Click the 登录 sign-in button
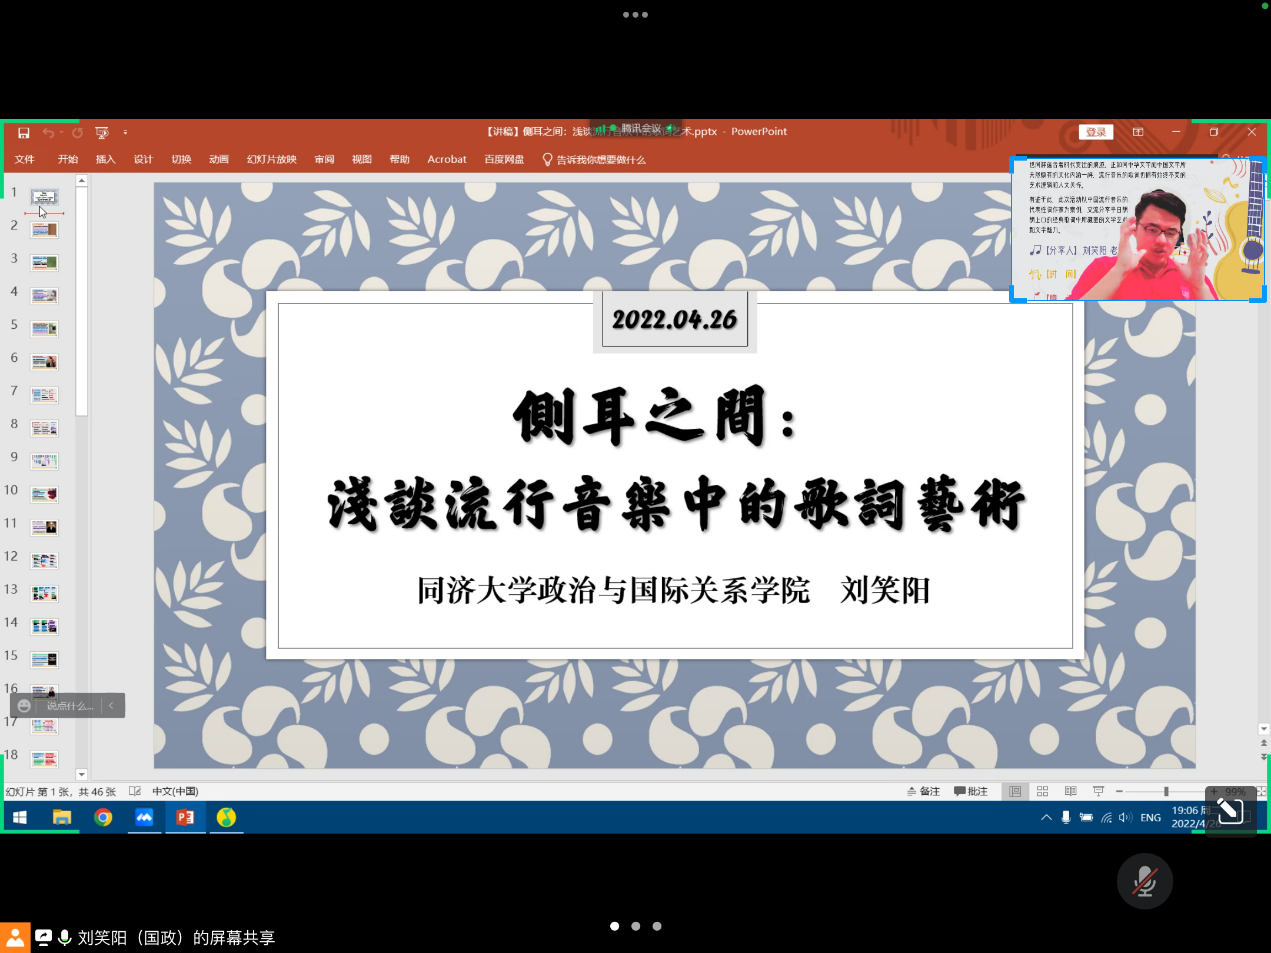This screenshot has width=1271, height=953. (1096, 132)
